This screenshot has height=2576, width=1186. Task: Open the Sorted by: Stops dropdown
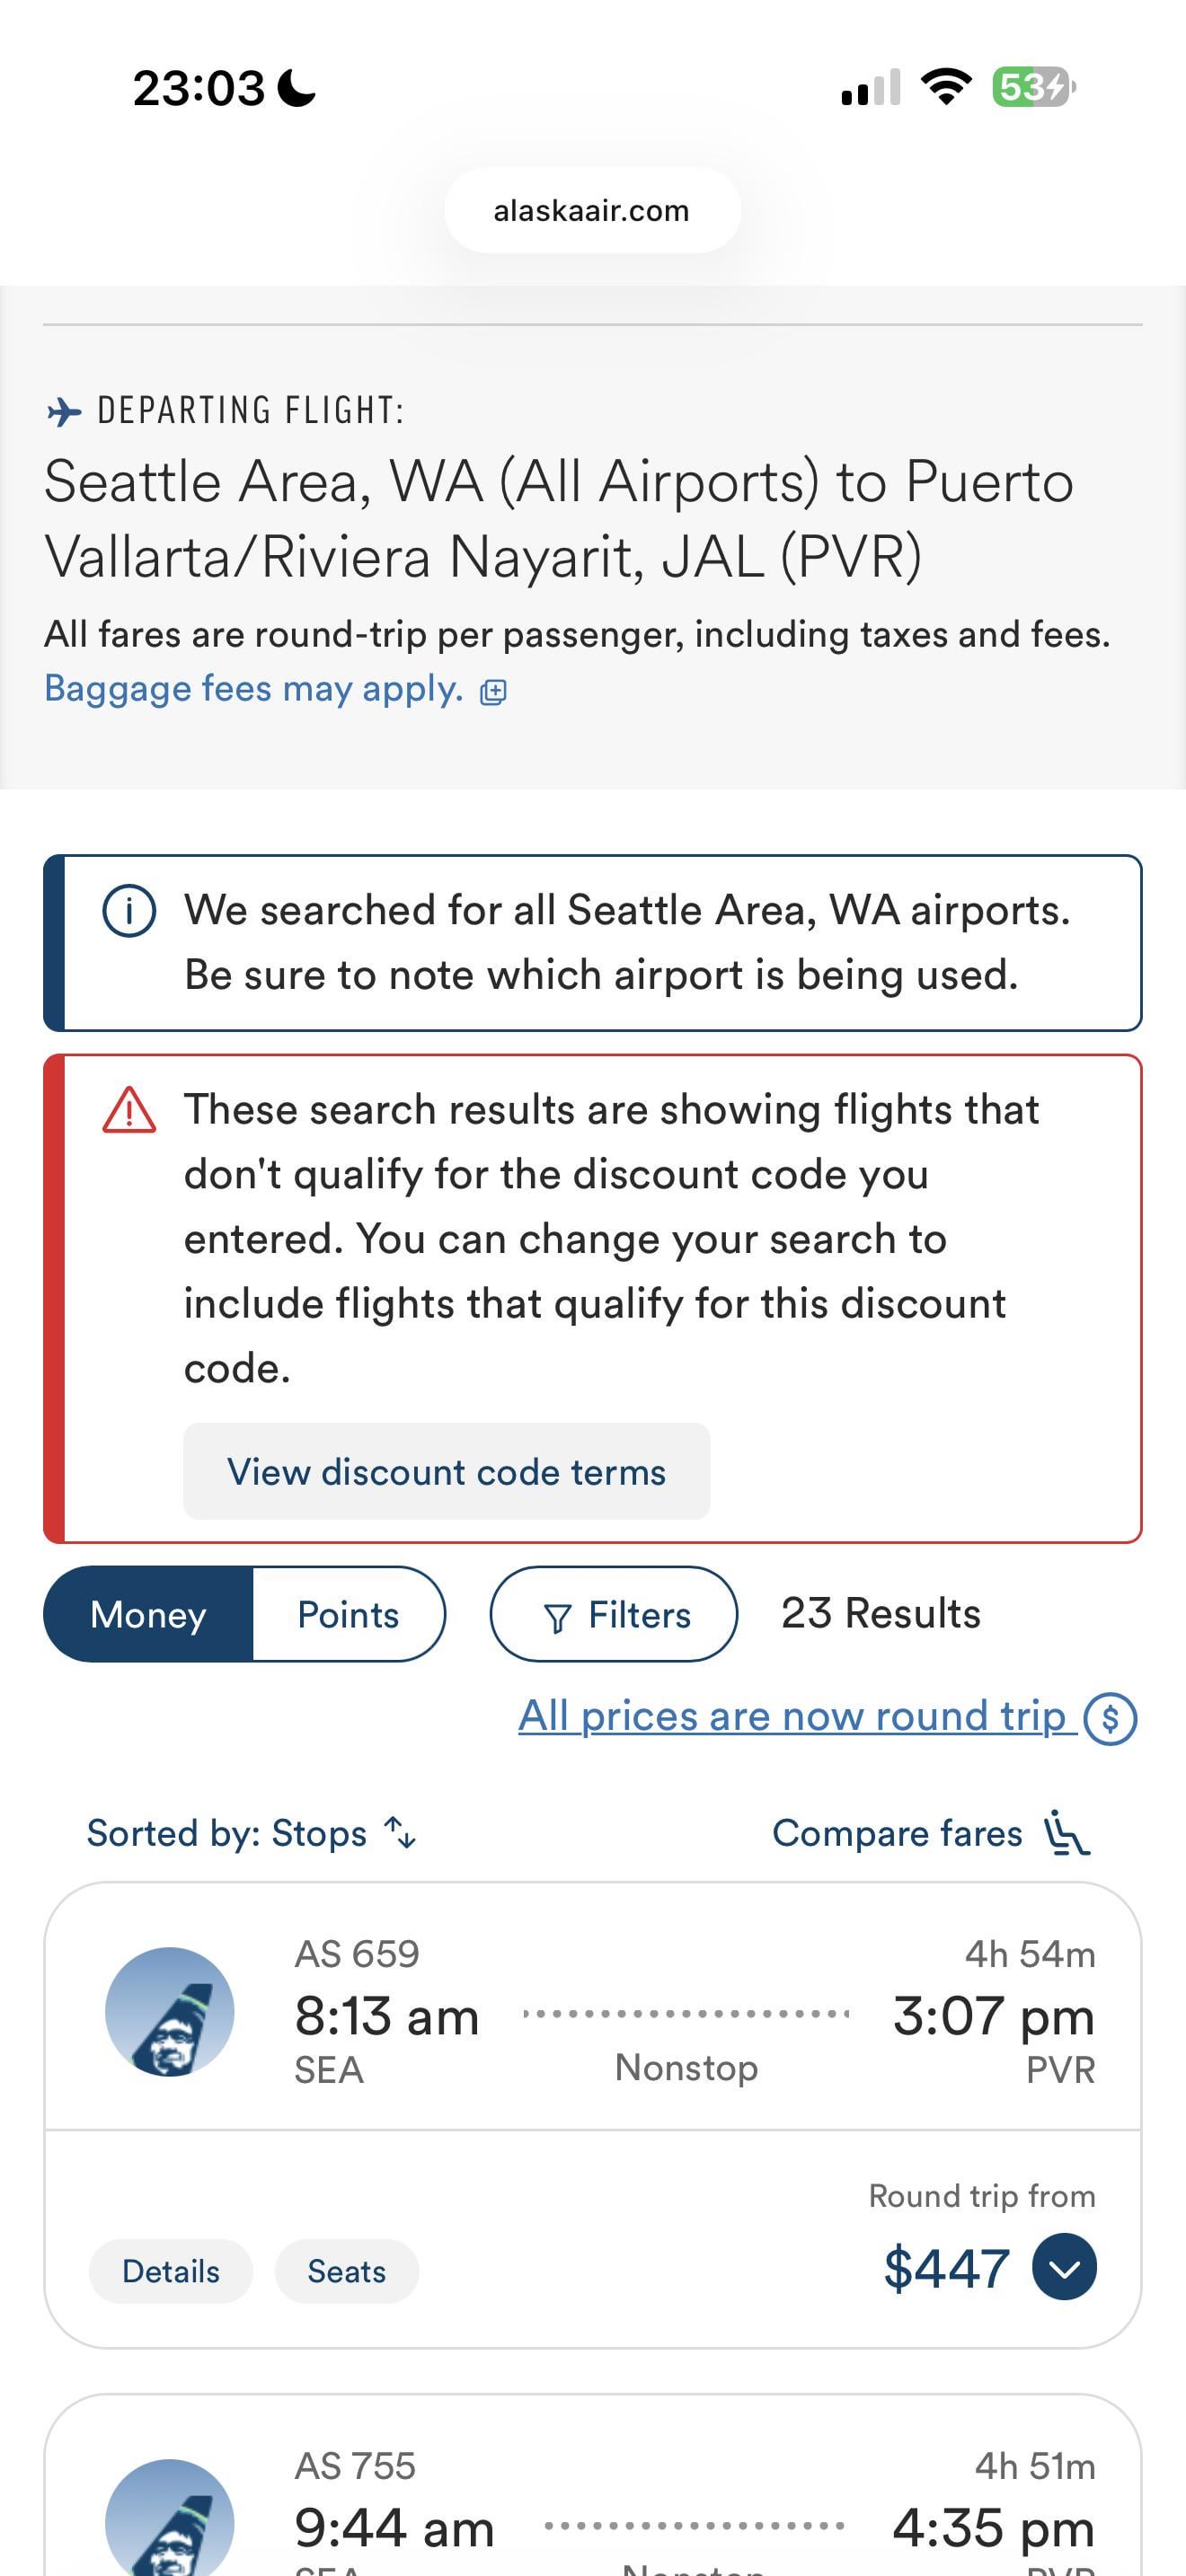tap(227, 1833)
